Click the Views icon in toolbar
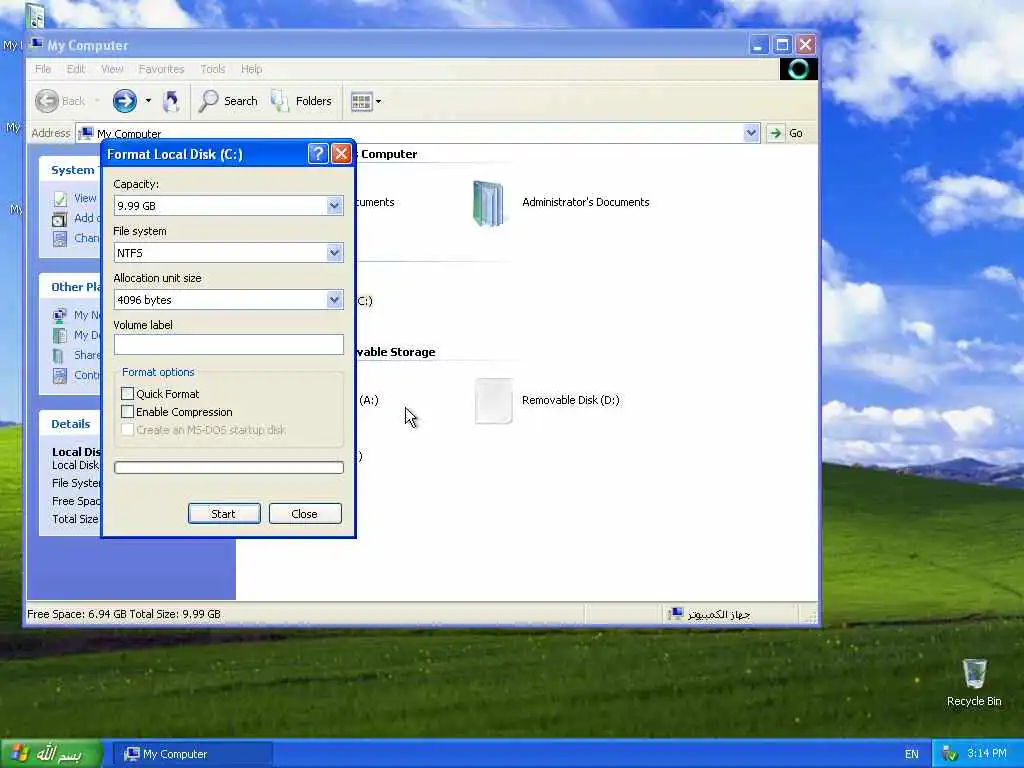The width and height of the screenshot is (1024, 768). tap(361, 101)
